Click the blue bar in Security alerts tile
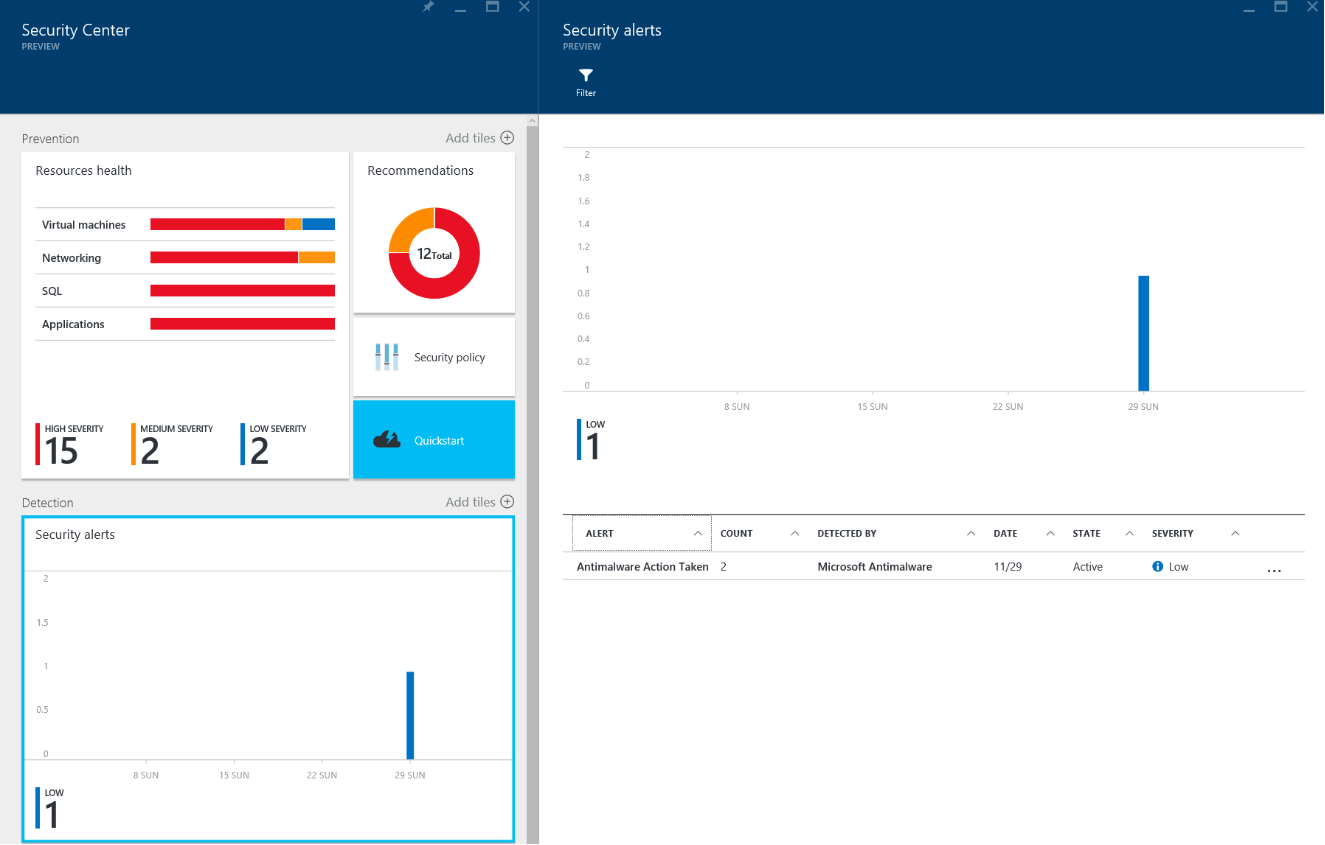This screenshot has height=845, width=1325. (x=410, y=715)
